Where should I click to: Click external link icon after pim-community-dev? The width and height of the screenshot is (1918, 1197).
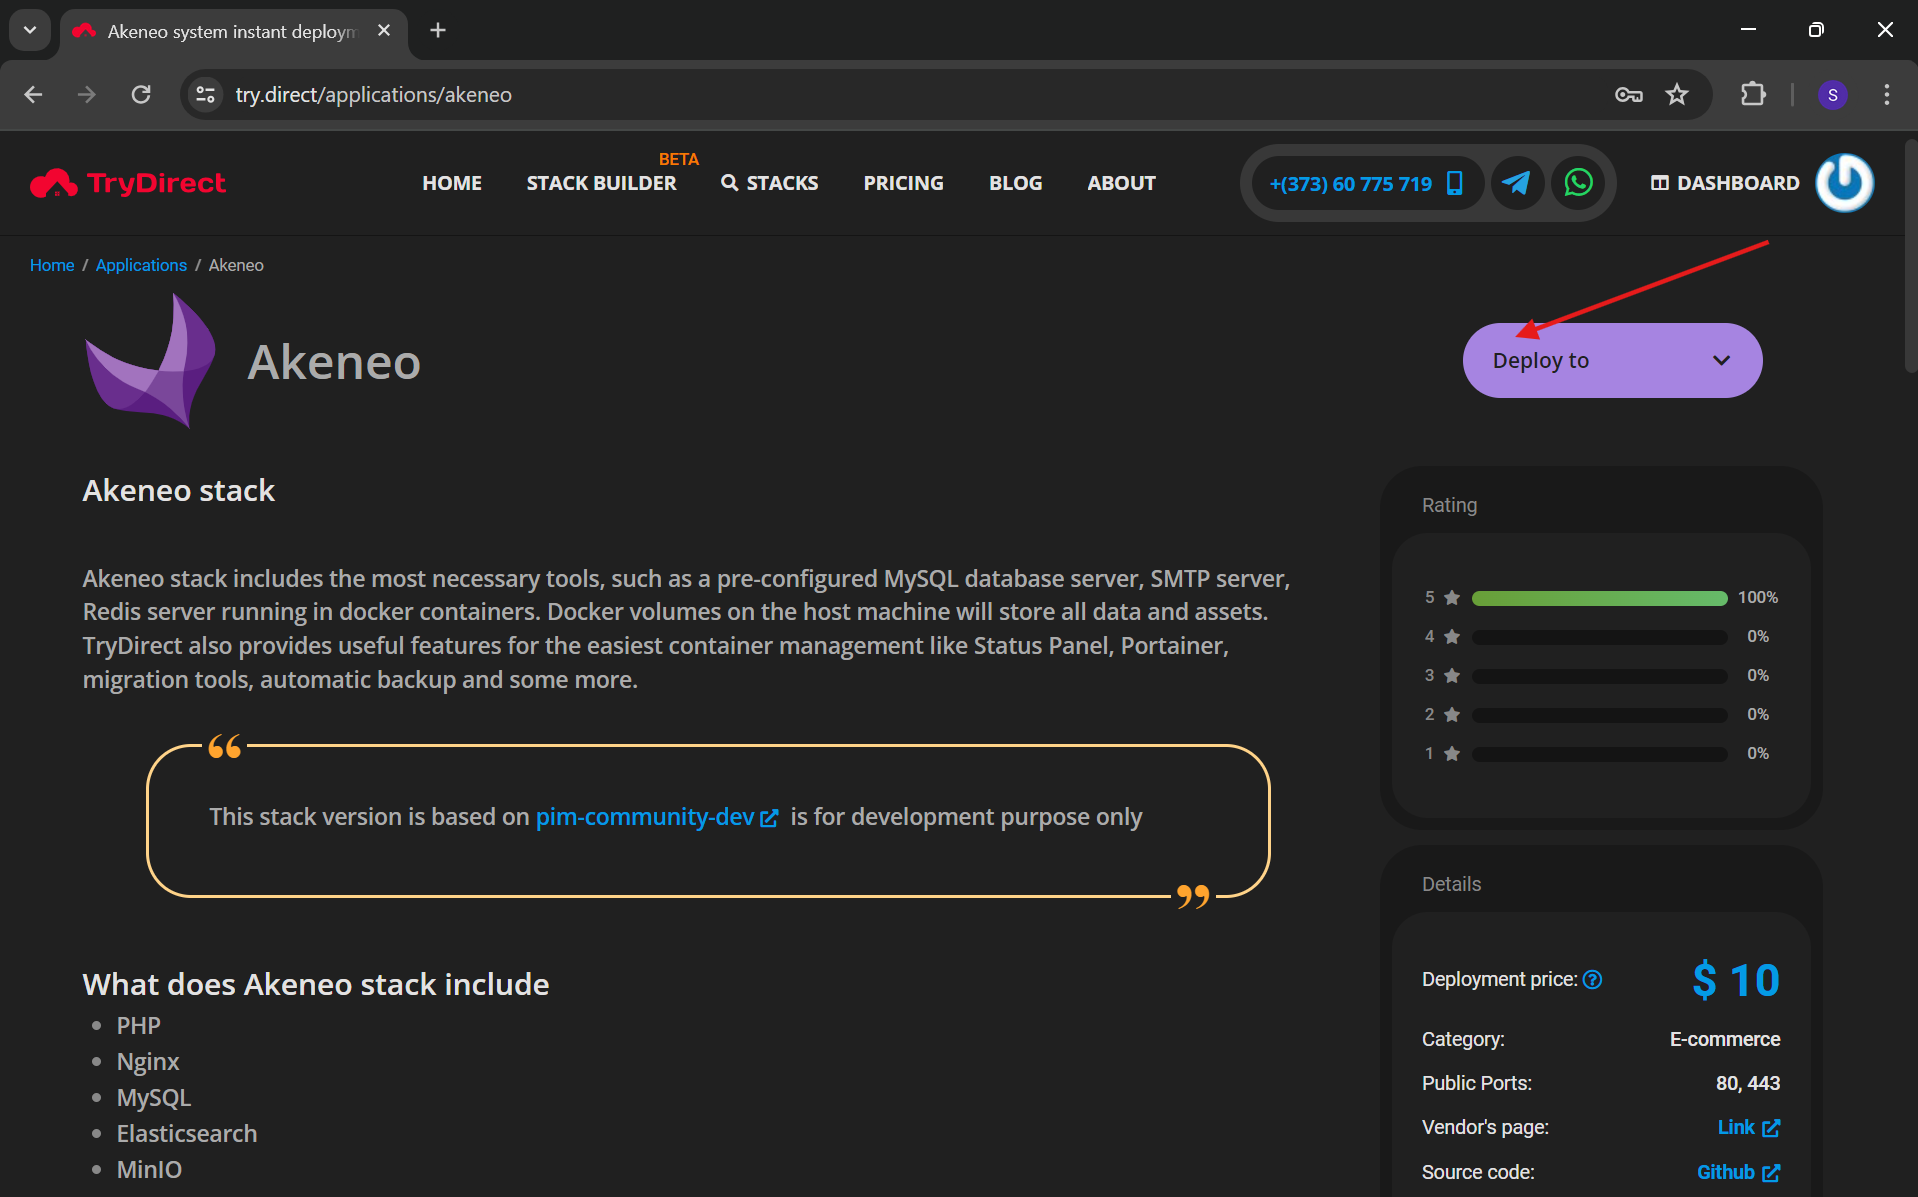[x=769, y=818]
